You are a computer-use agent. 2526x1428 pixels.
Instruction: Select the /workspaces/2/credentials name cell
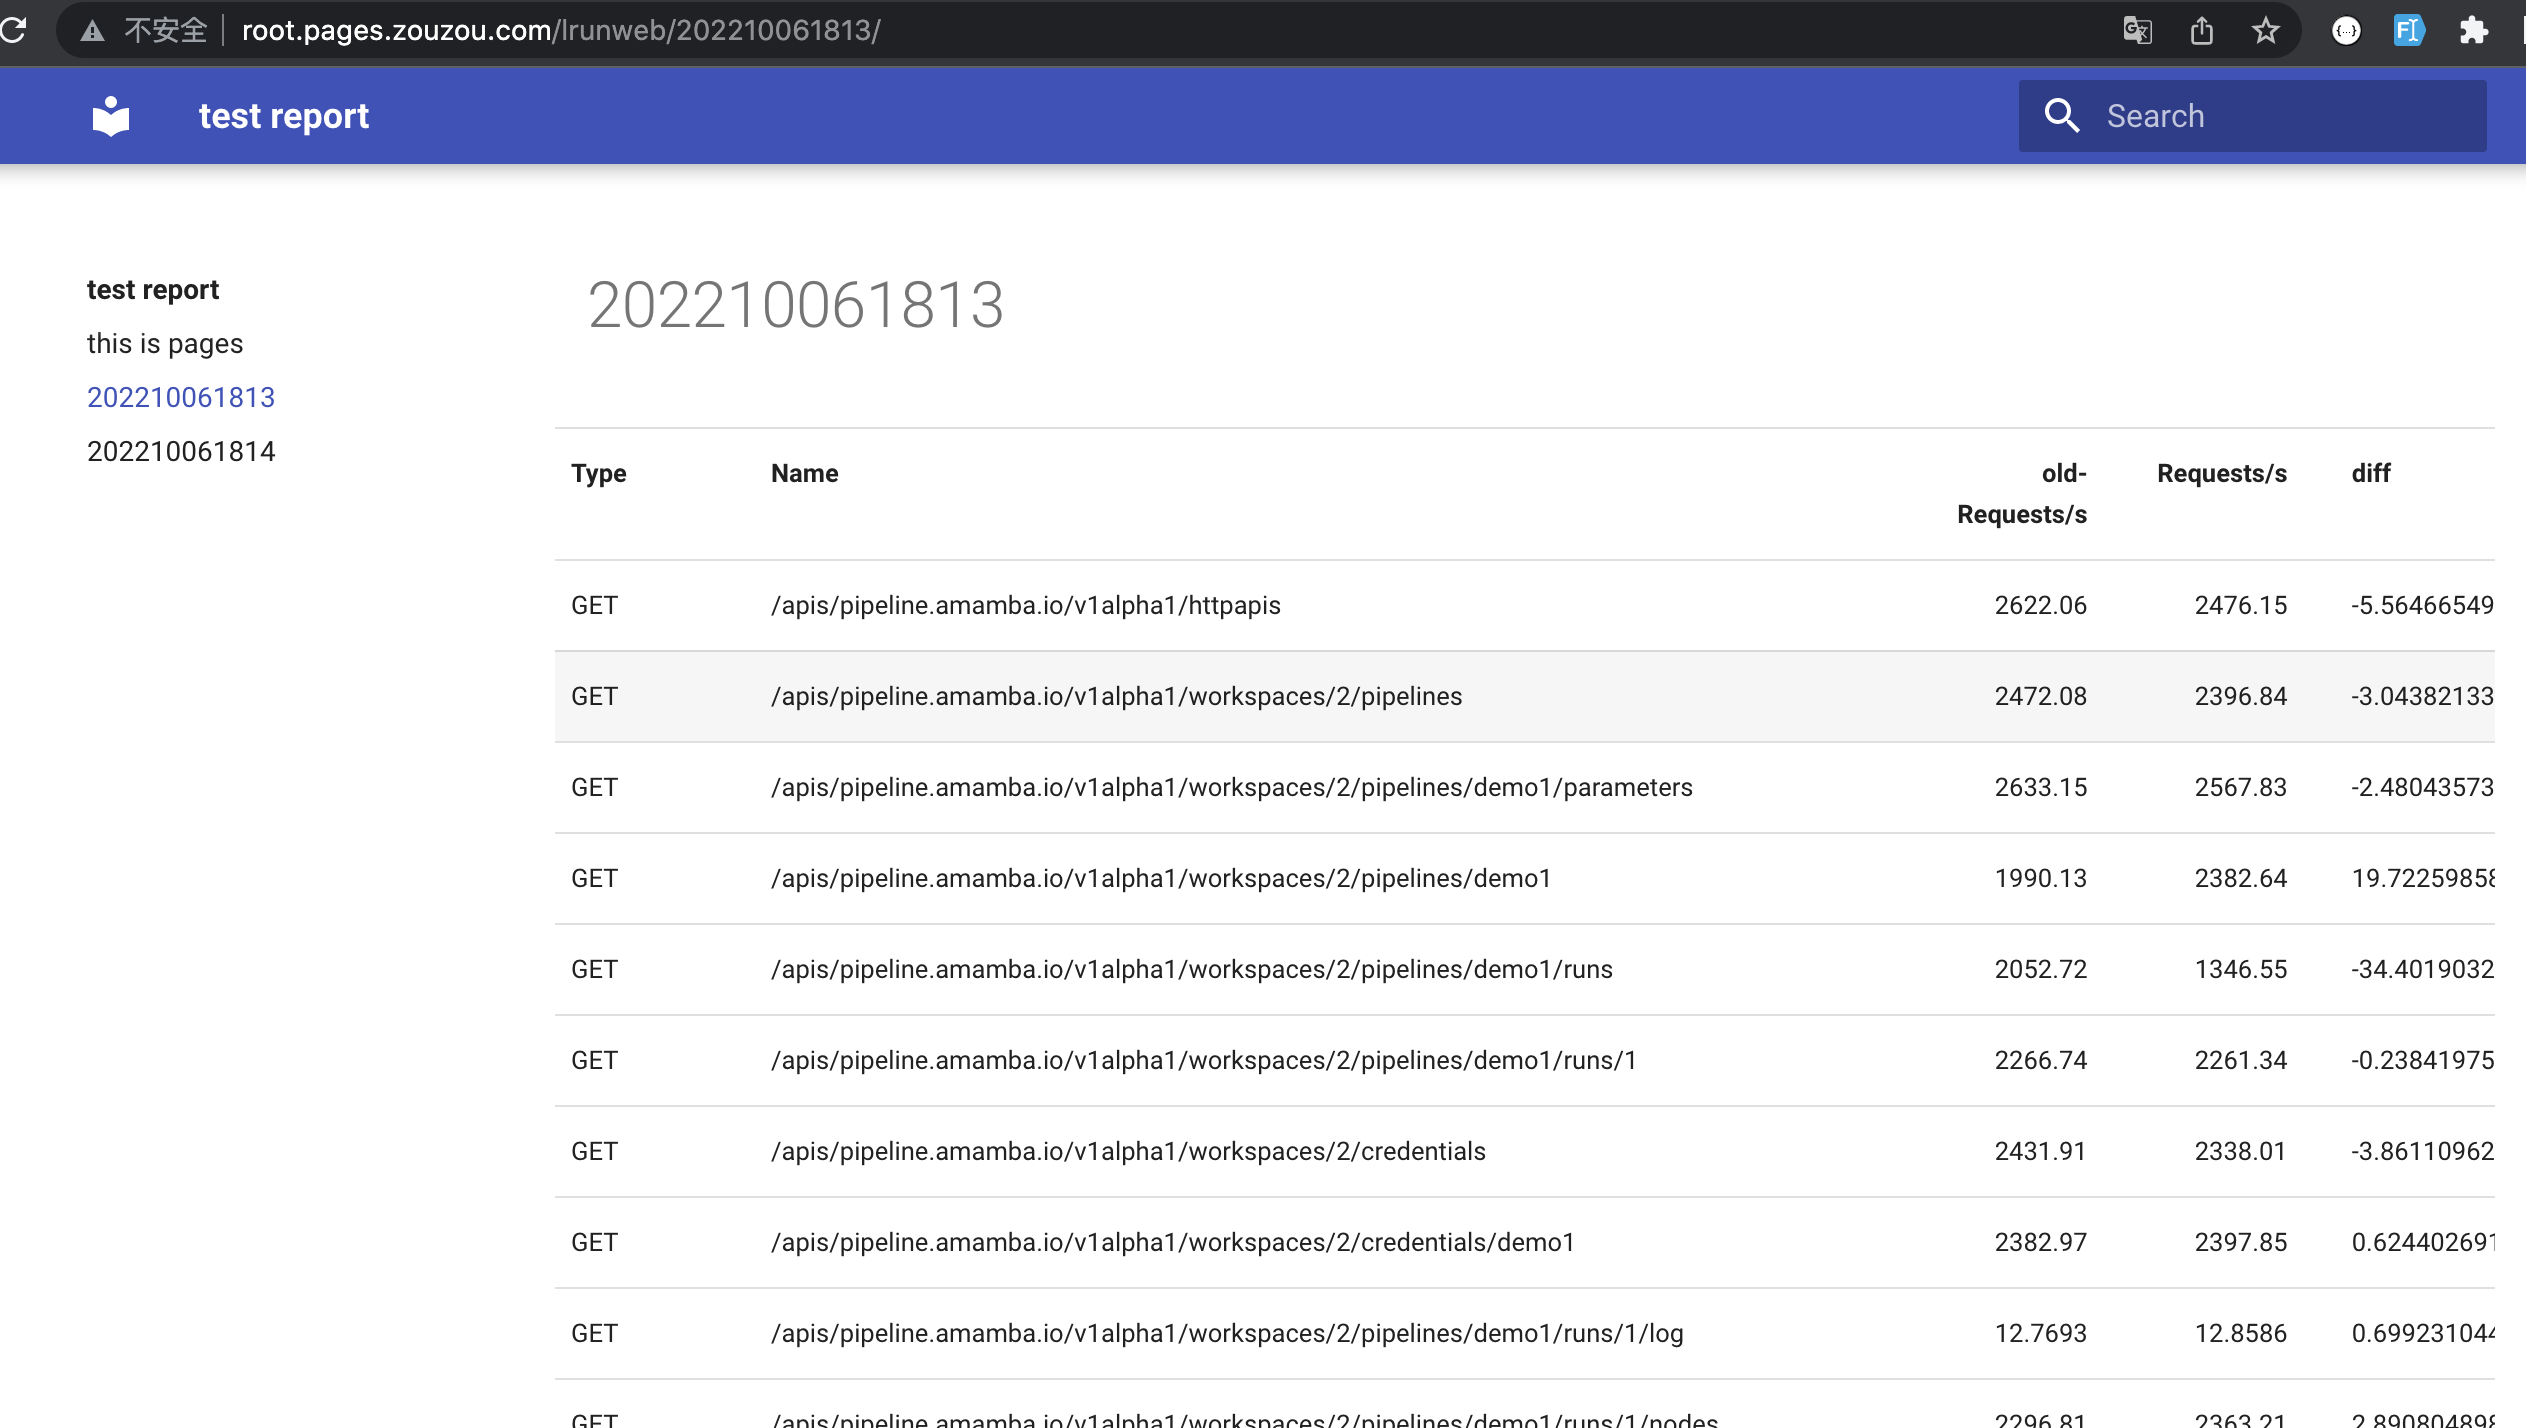pyautogui.click(x=1128, y=1151)
